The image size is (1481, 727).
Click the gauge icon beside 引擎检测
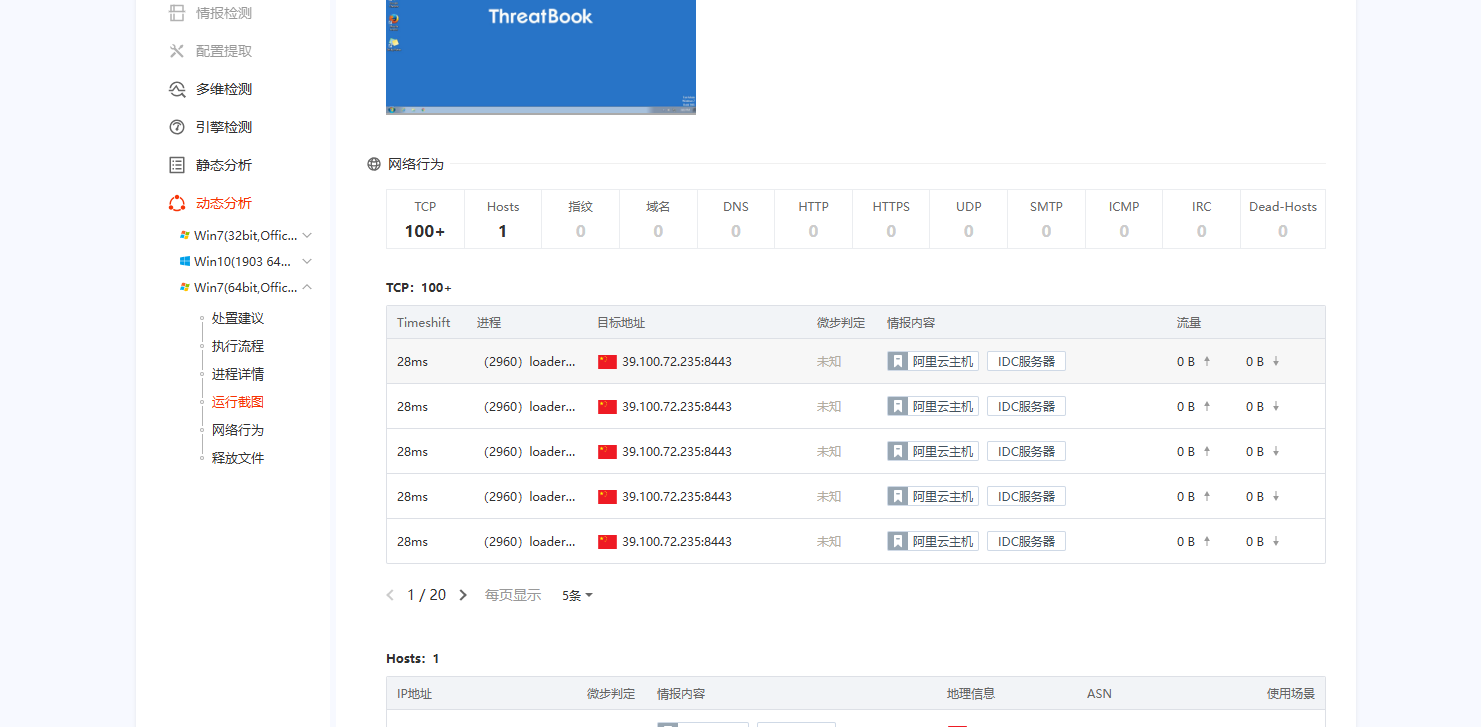coord(177,127)
